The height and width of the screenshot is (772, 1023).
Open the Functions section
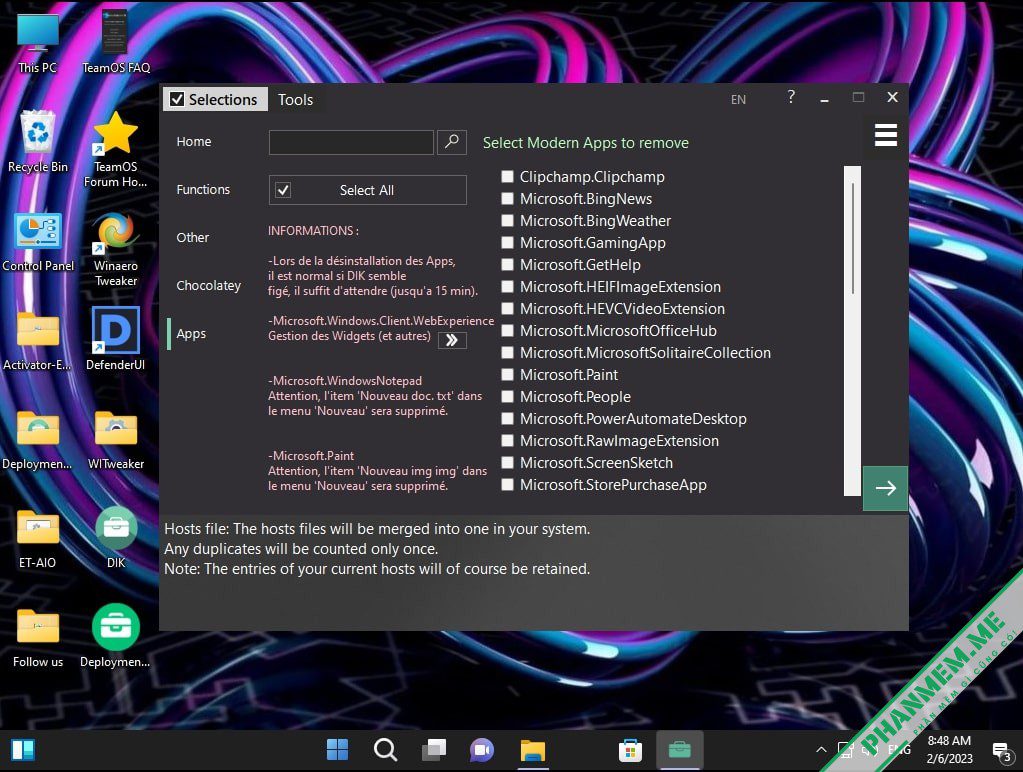click(x=203, y=189)
